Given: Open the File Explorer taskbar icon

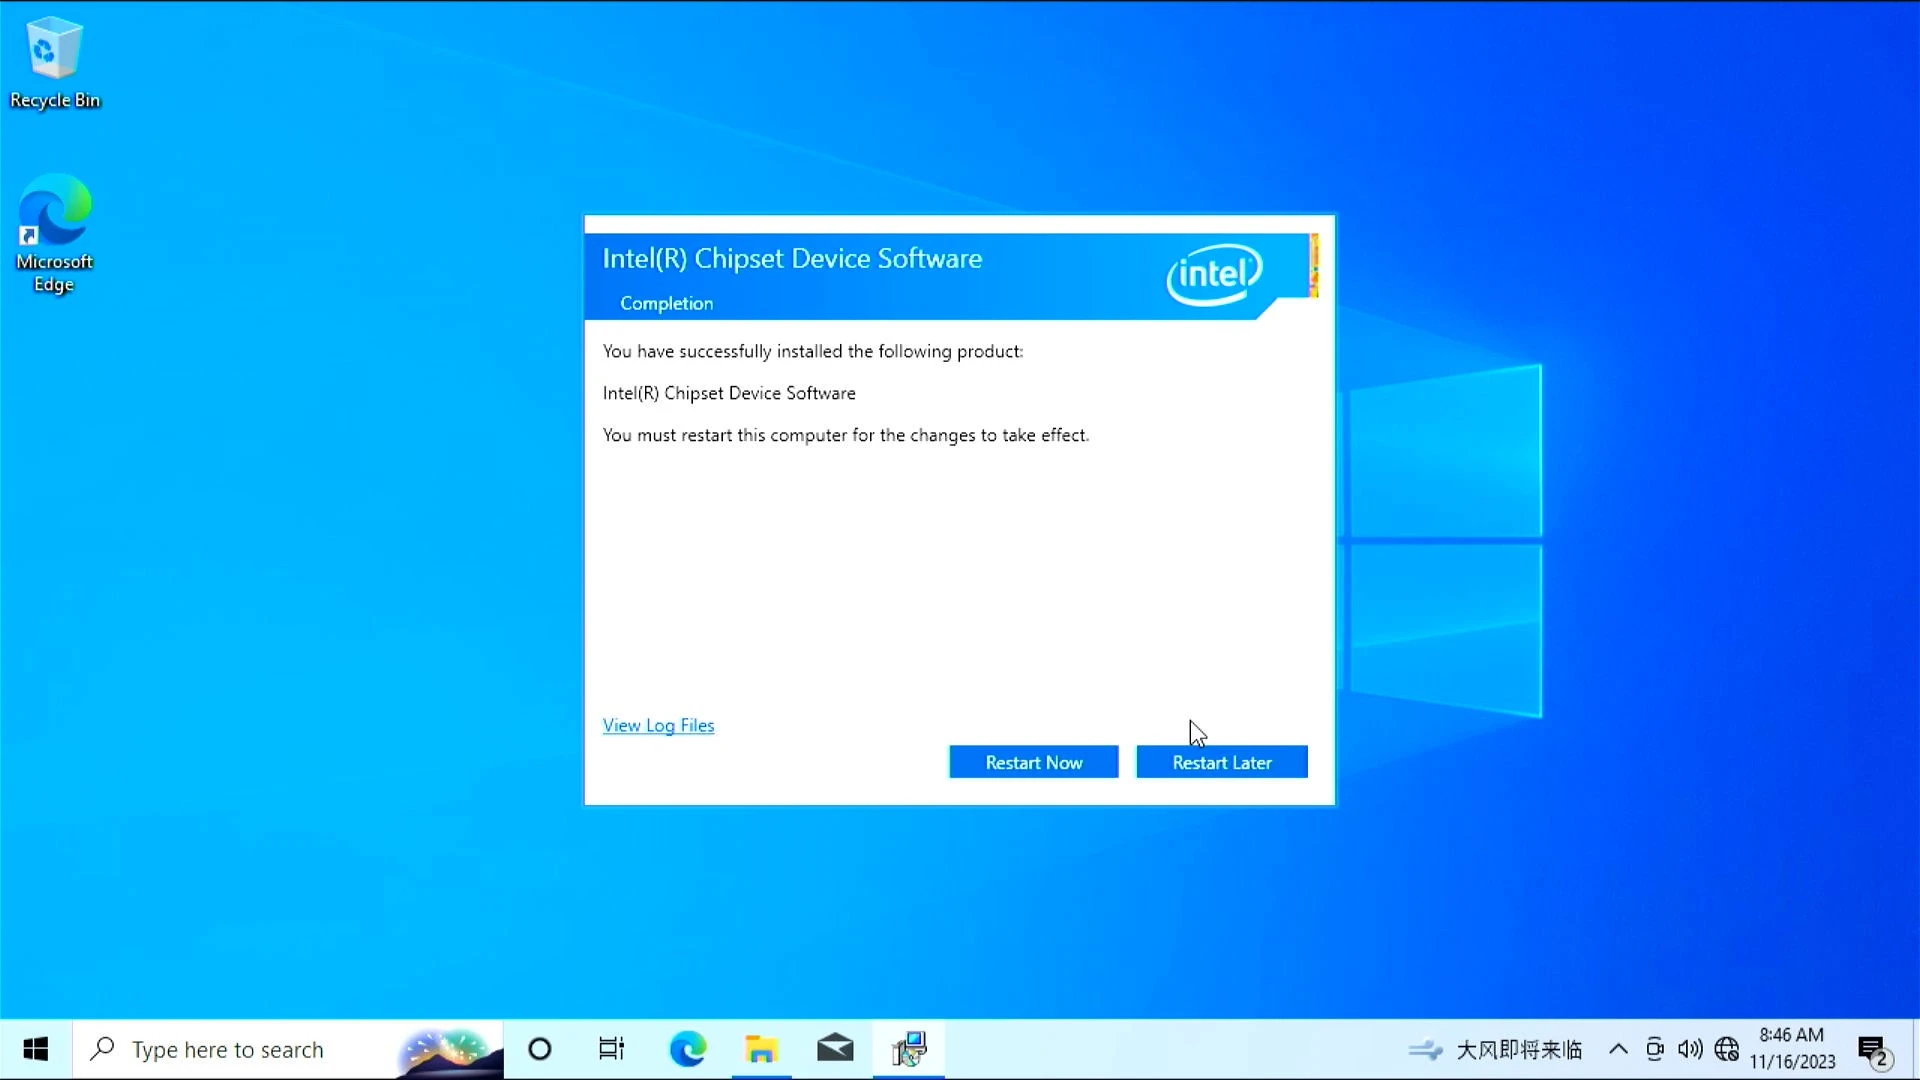Looking at the screenshot, I should (761, 1048).
